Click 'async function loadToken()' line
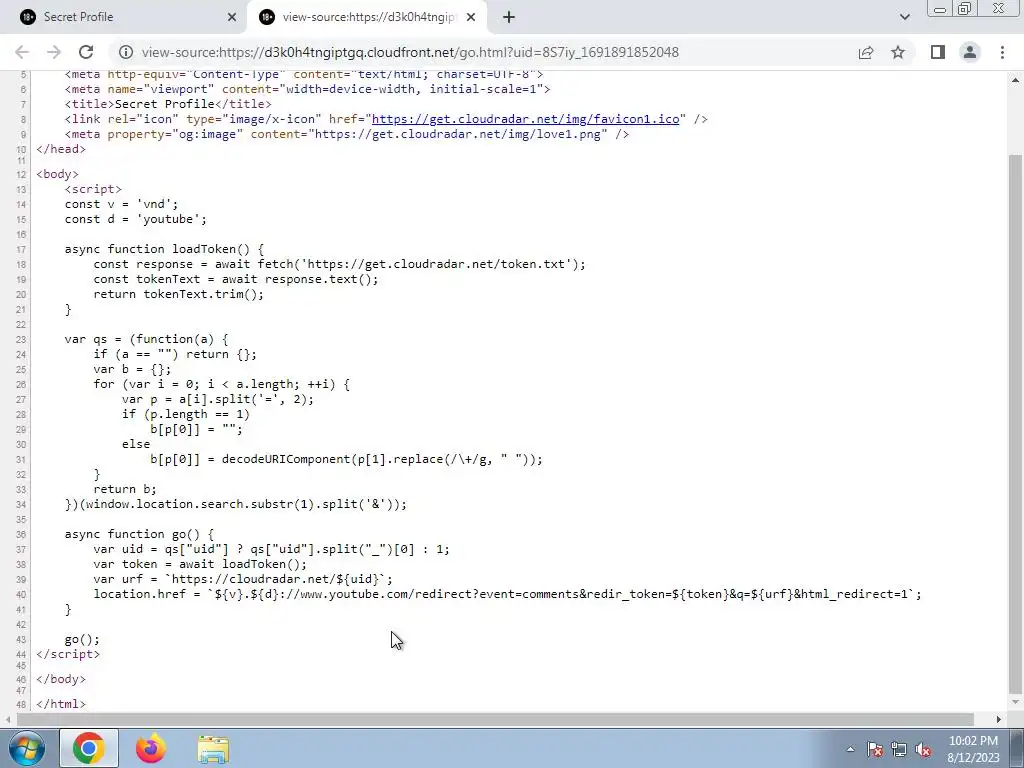The width and height of the screenshot is (1024, 768). [x=165, y=249]
